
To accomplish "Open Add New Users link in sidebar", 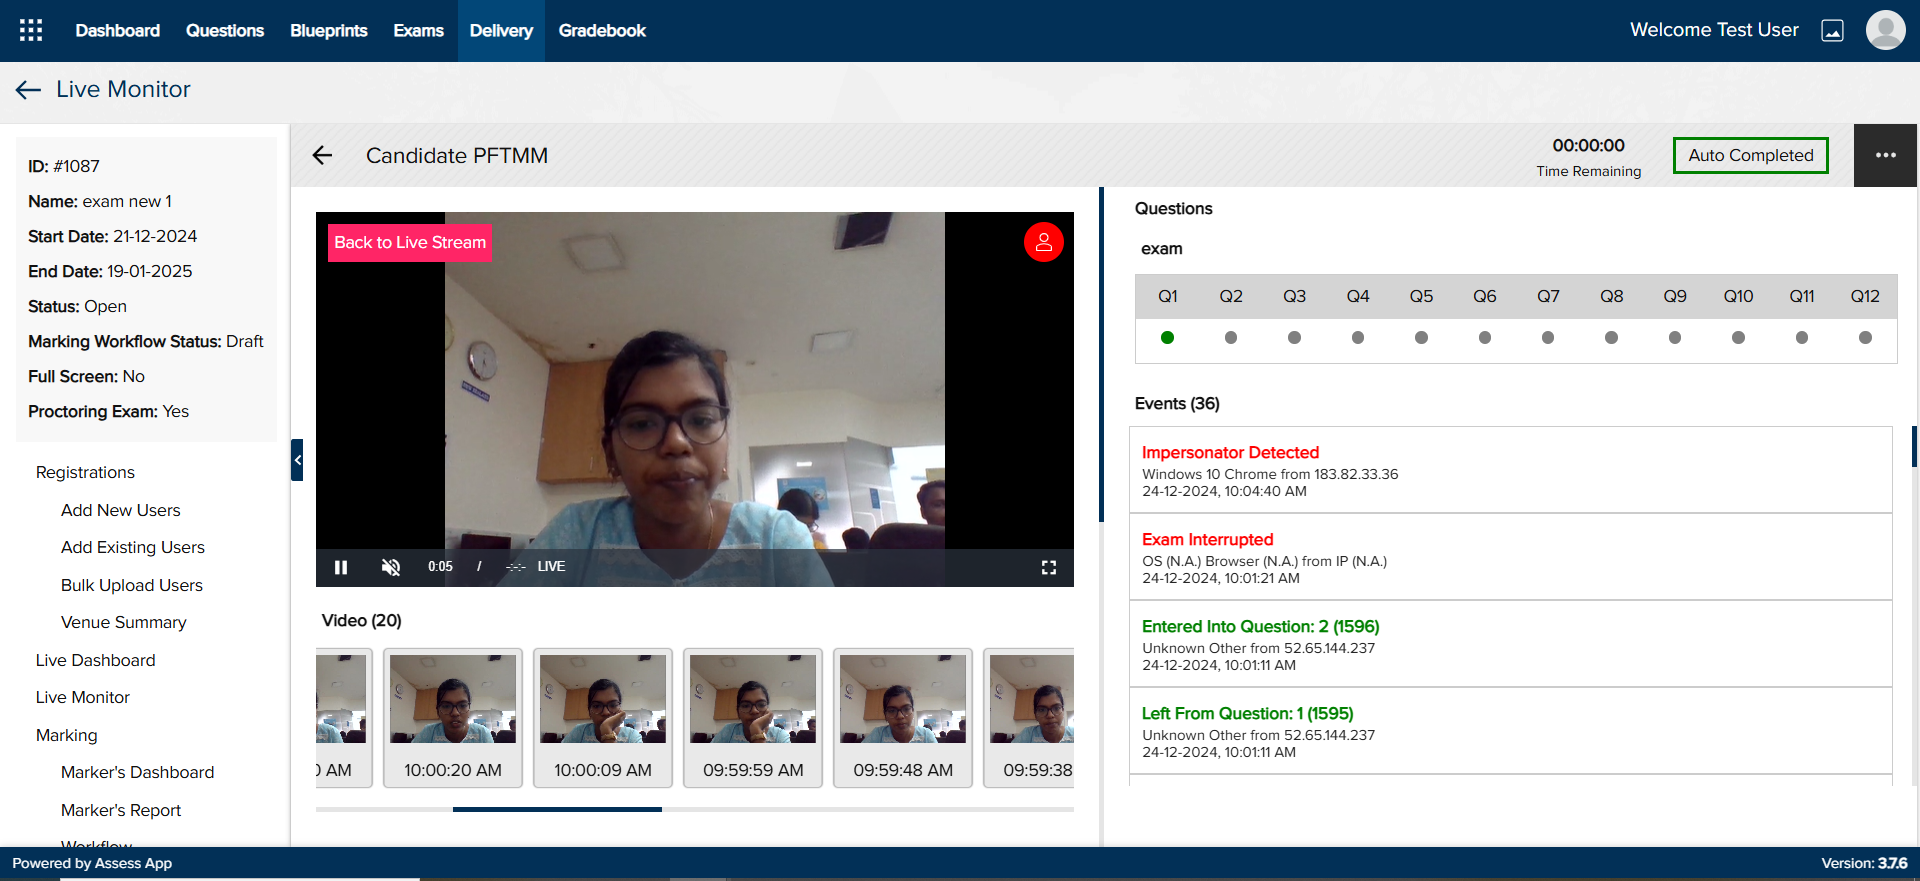I will tap(121, 510).
